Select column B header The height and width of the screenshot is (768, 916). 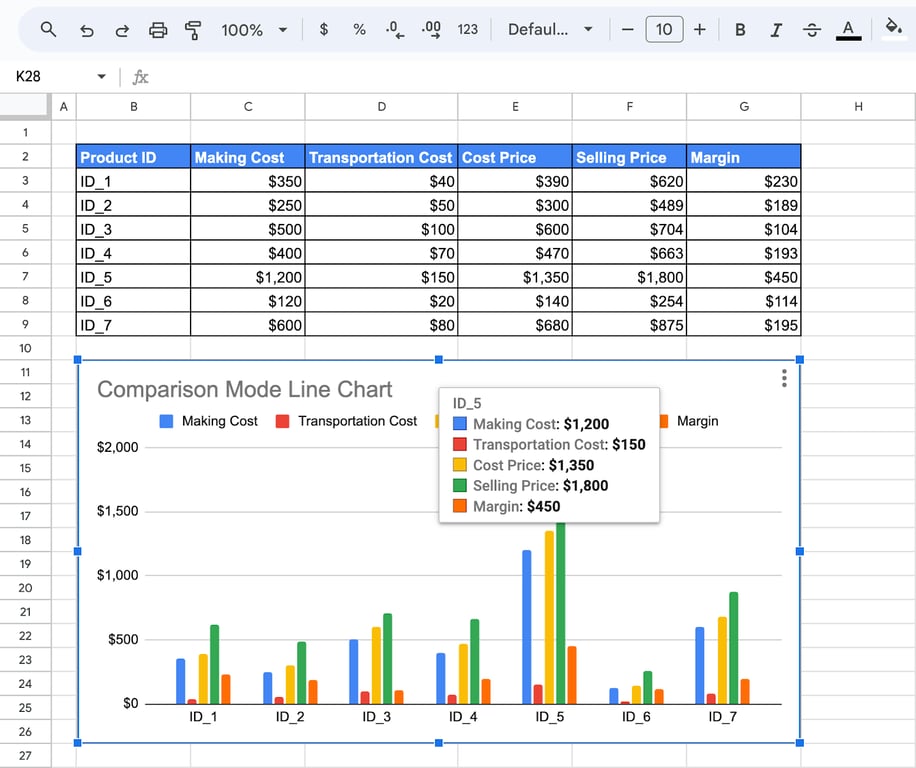[x=133, y=106]
